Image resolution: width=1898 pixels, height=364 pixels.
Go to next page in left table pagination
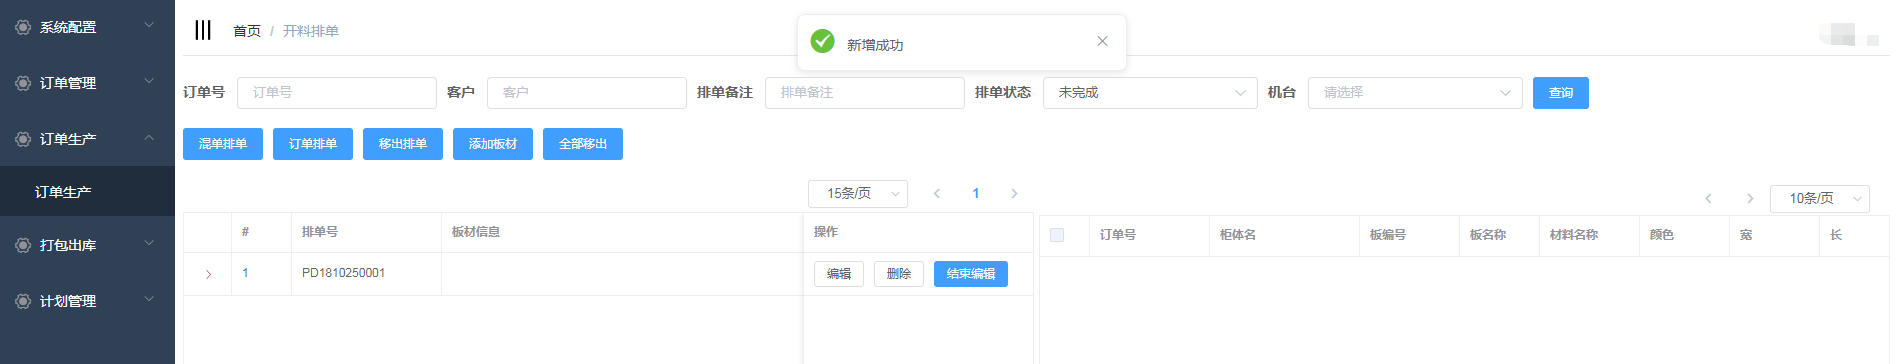[x=1014, y=193]
